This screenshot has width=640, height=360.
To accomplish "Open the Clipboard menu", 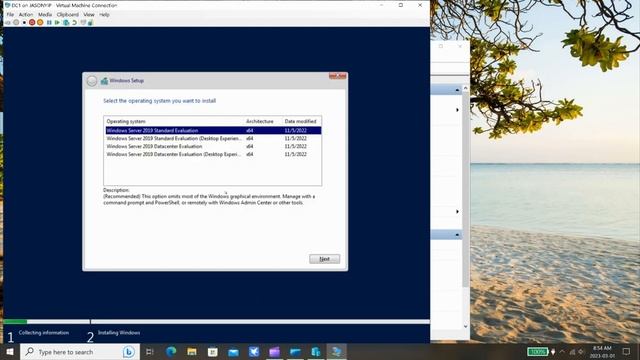I will 68,14.
